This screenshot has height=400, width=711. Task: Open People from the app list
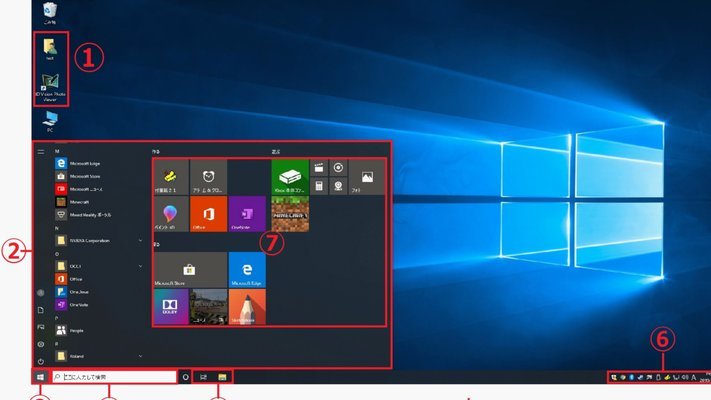70,330
